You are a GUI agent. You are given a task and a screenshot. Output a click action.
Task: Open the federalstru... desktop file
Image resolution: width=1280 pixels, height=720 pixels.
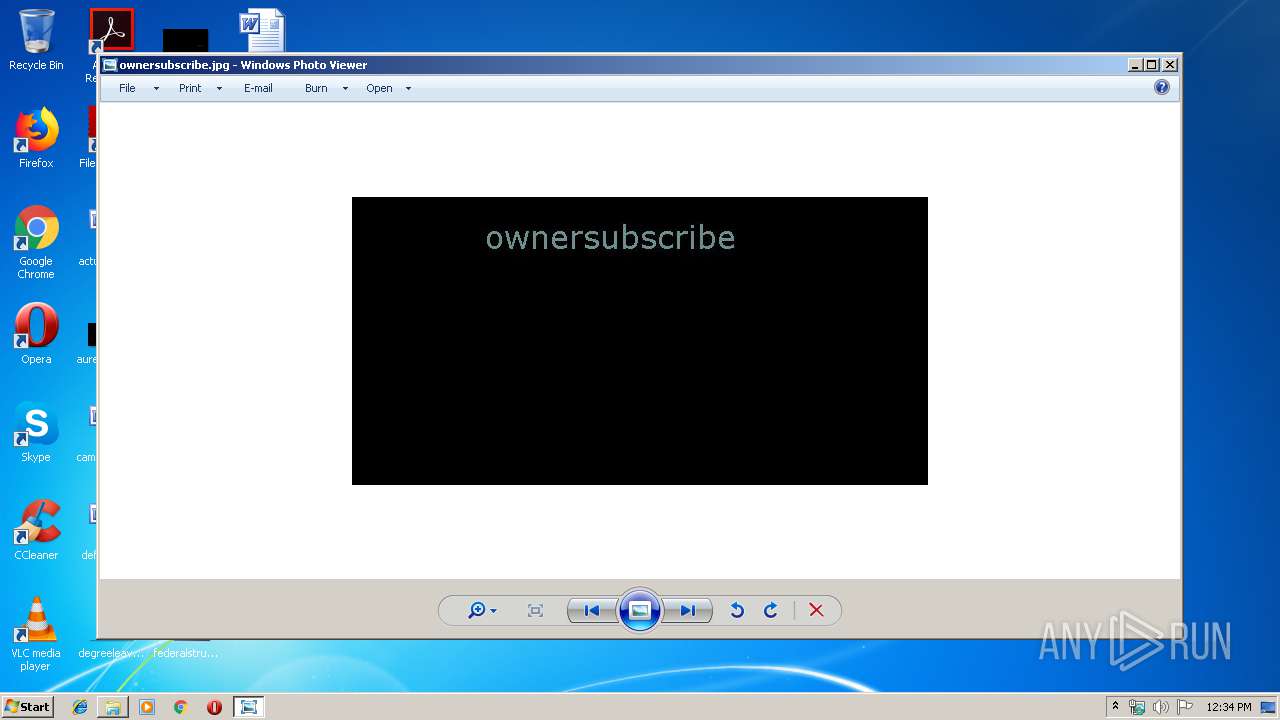pos(186,653)
